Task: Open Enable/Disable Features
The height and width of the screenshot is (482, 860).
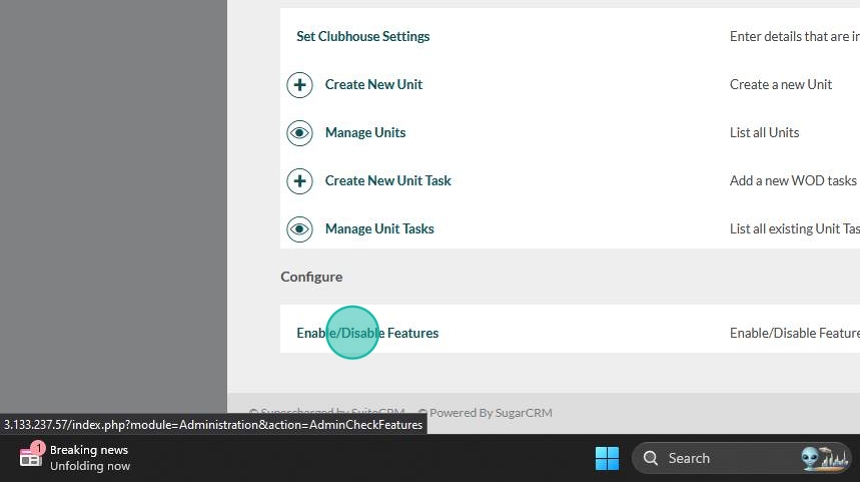Action: 367,333
